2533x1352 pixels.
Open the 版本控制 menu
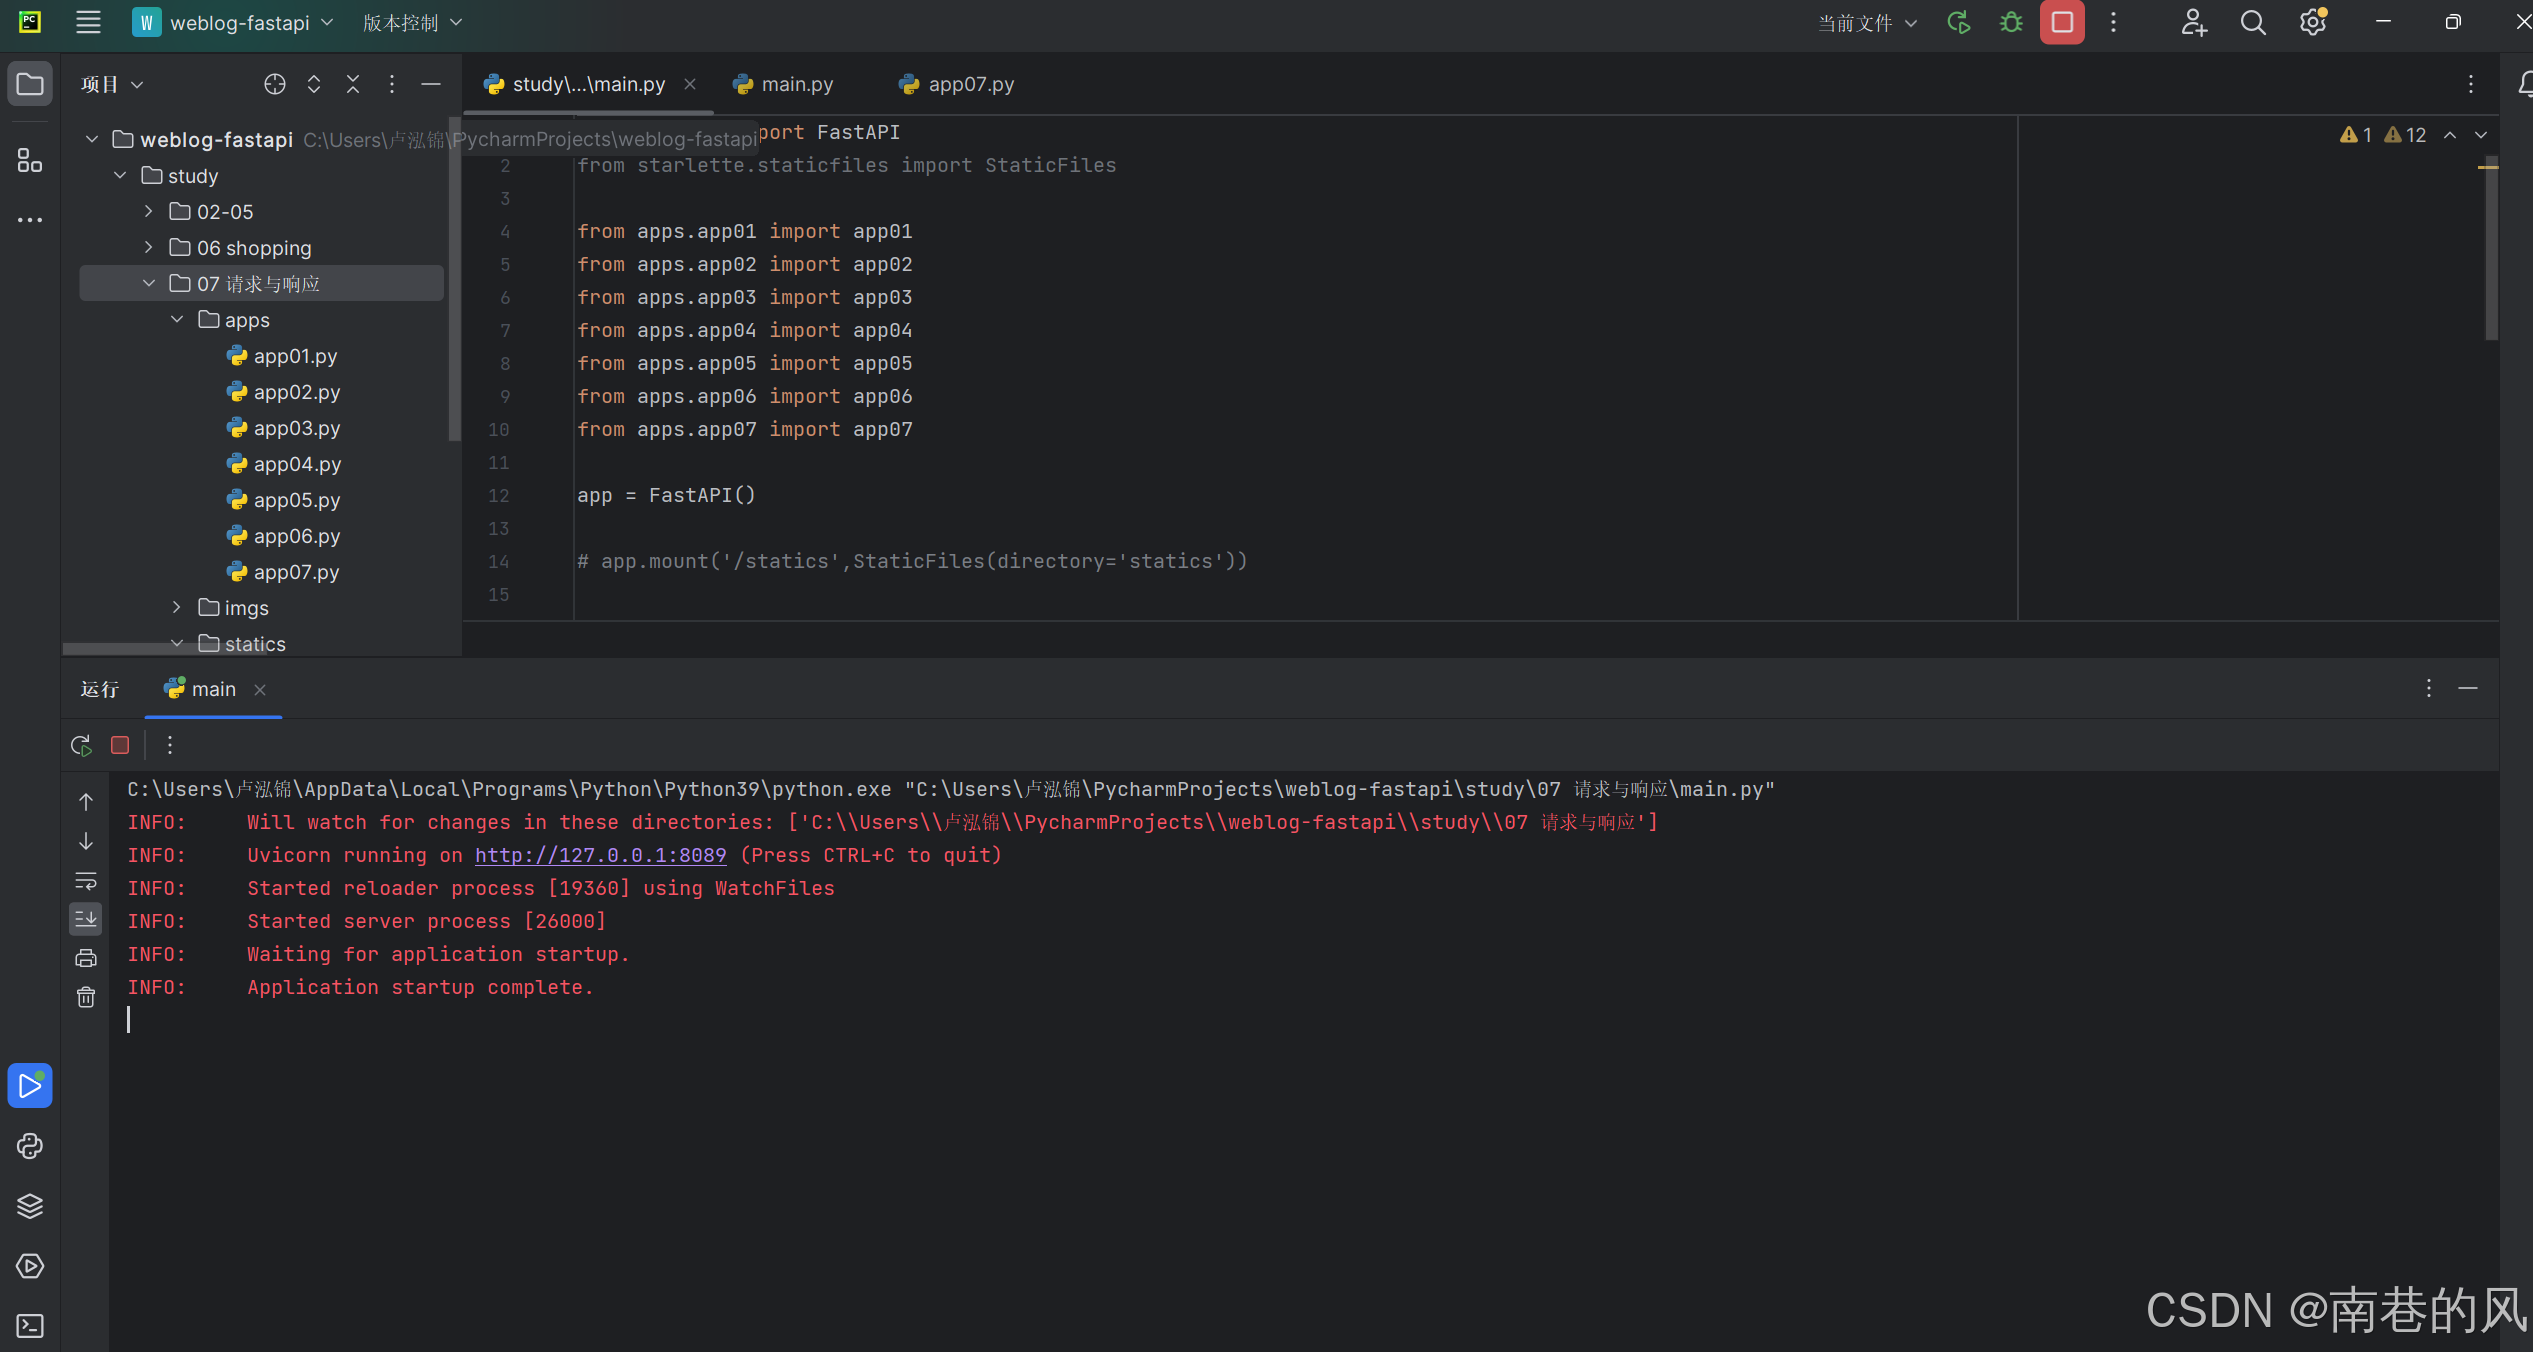412,23
